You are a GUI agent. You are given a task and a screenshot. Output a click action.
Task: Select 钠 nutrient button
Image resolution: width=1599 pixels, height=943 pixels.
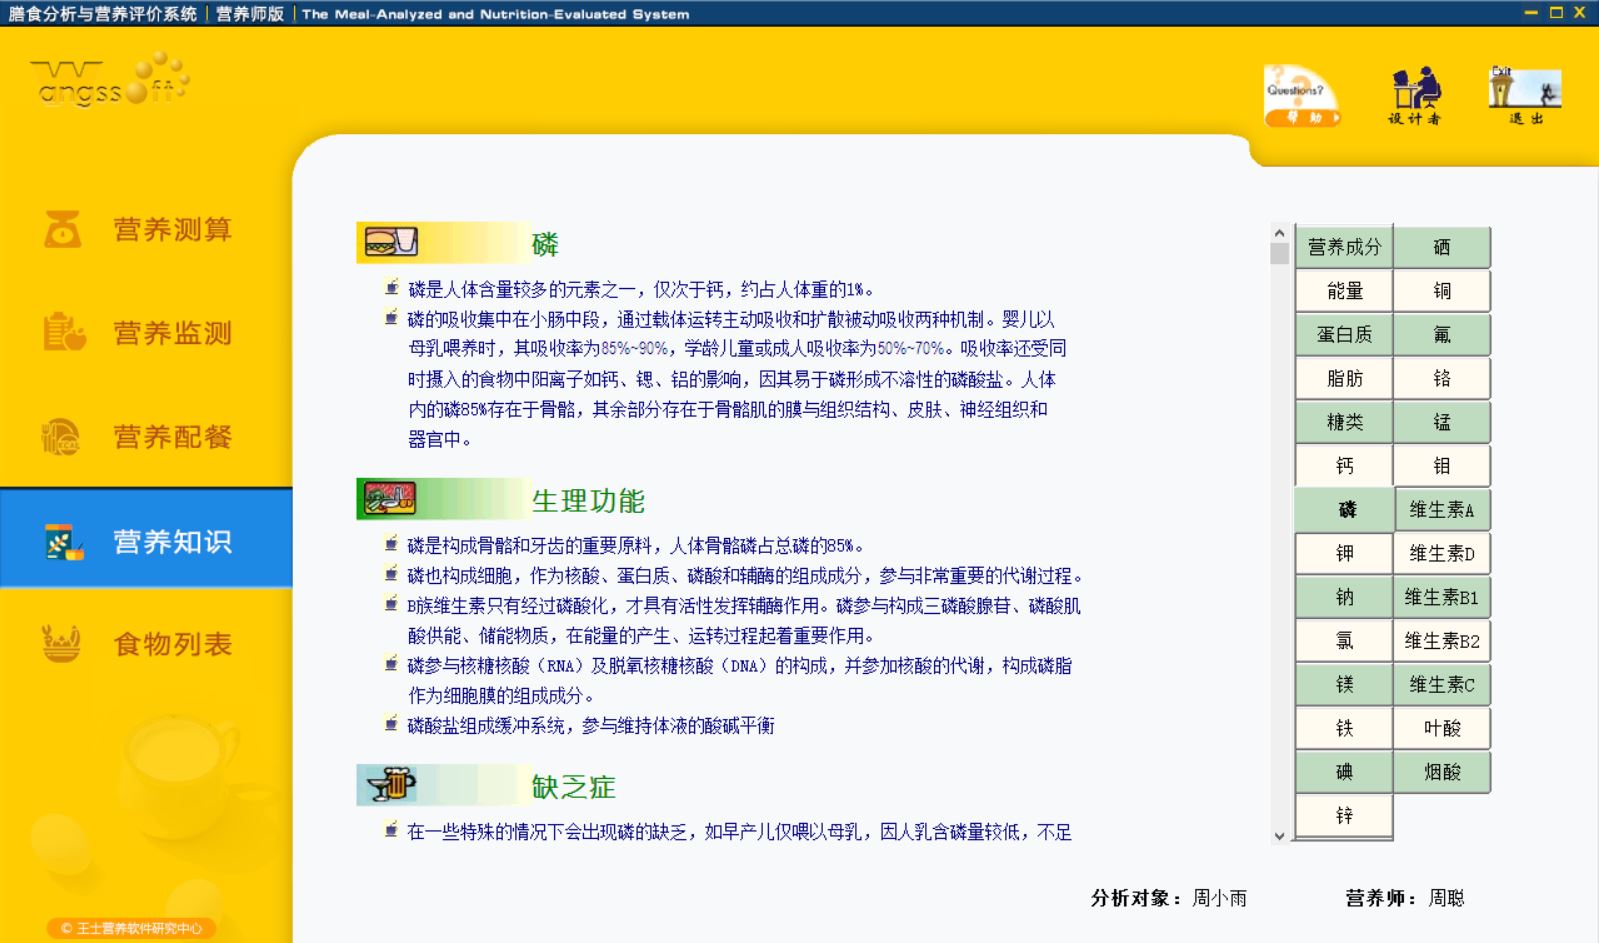1344,597
